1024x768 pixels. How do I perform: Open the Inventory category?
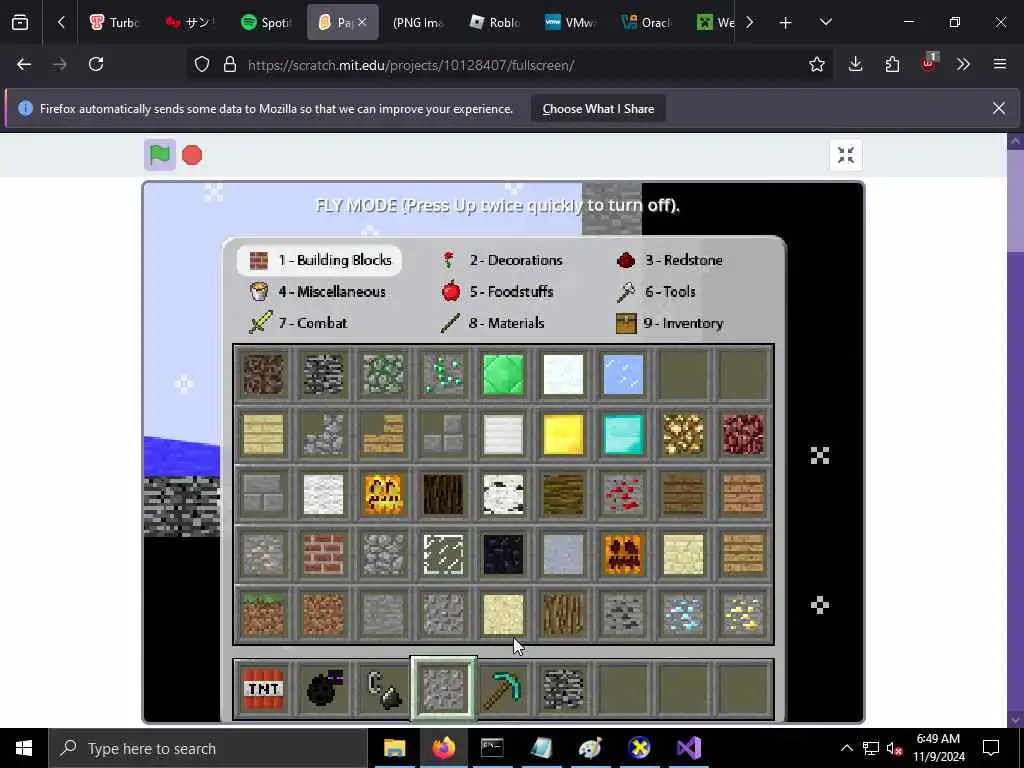tap(670, 323)
